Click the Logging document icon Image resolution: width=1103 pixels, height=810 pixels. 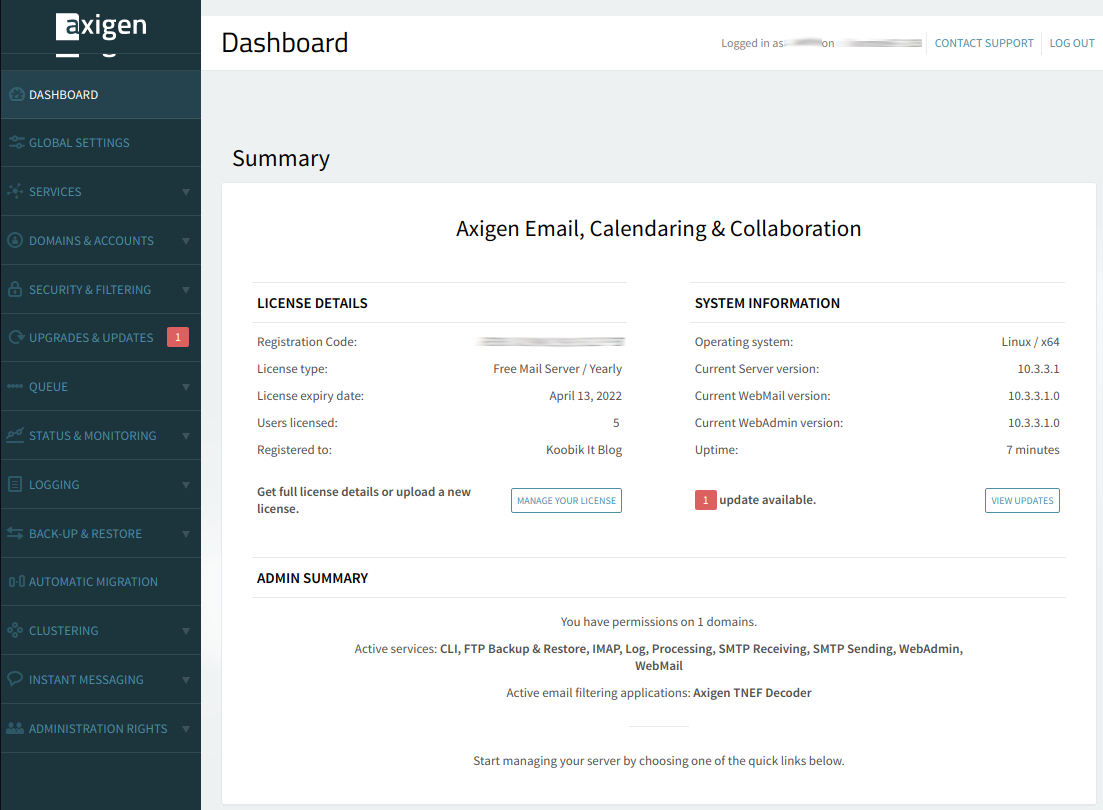click(15, 484)
